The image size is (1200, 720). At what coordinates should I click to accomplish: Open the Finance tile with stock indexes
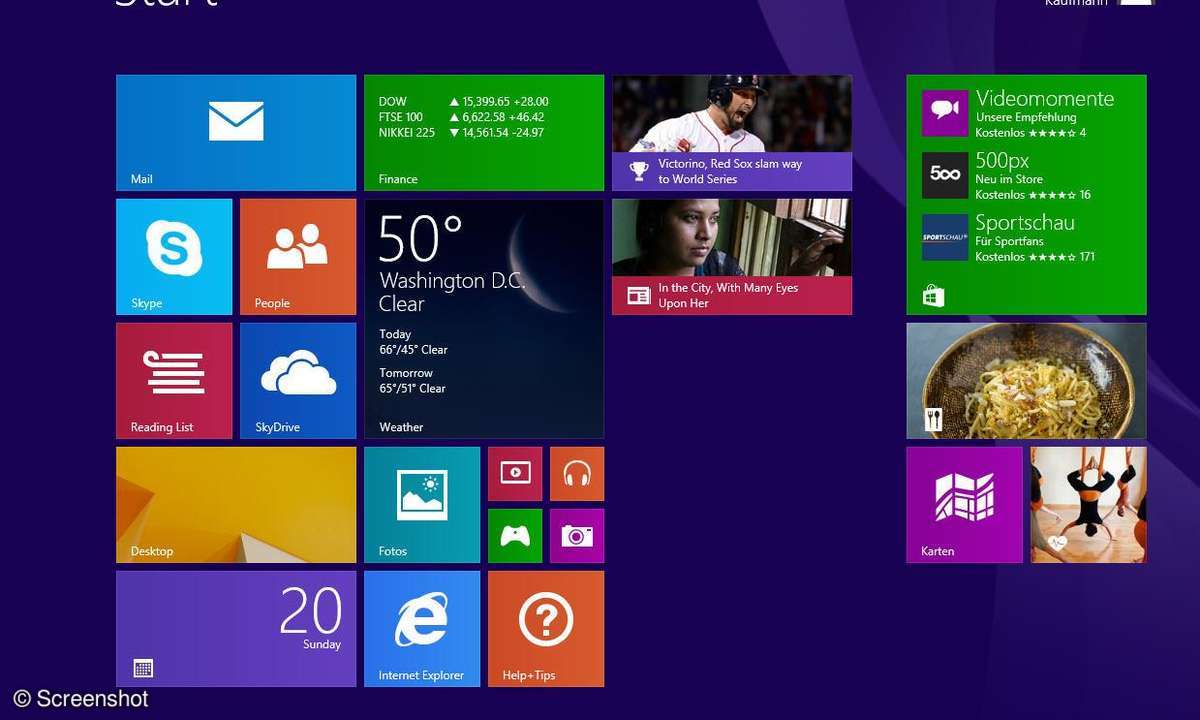pos(484,133)
